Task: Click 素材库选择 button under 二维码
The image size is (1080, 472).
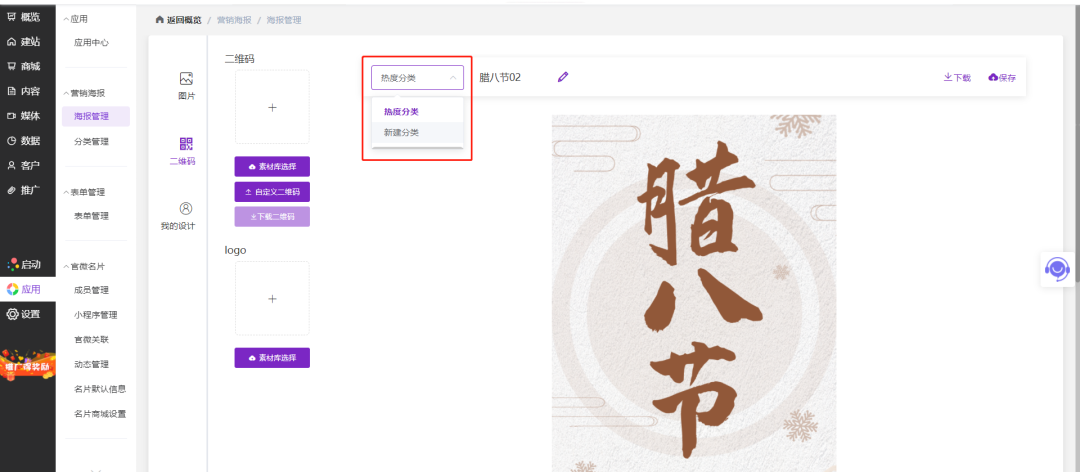Action: (x=272, y=166)
